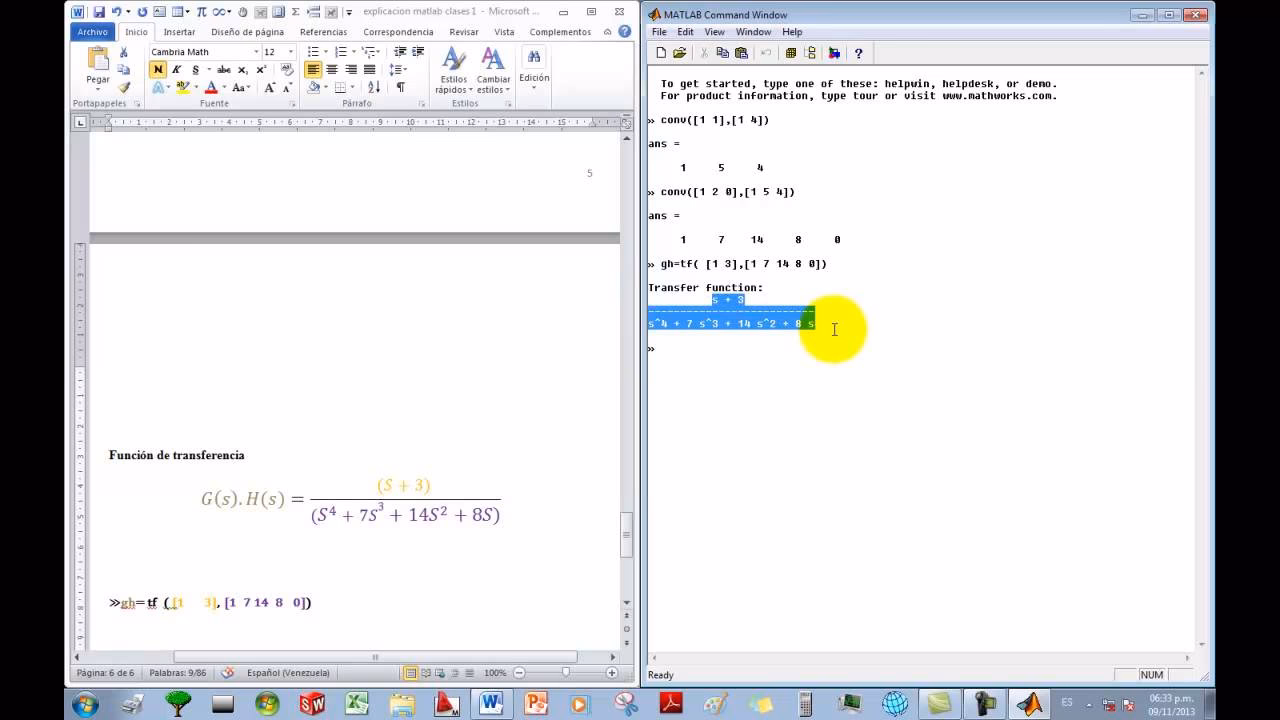Show paragraph marks in Word
Screen dimensions: 1280x720
point(402,88)
